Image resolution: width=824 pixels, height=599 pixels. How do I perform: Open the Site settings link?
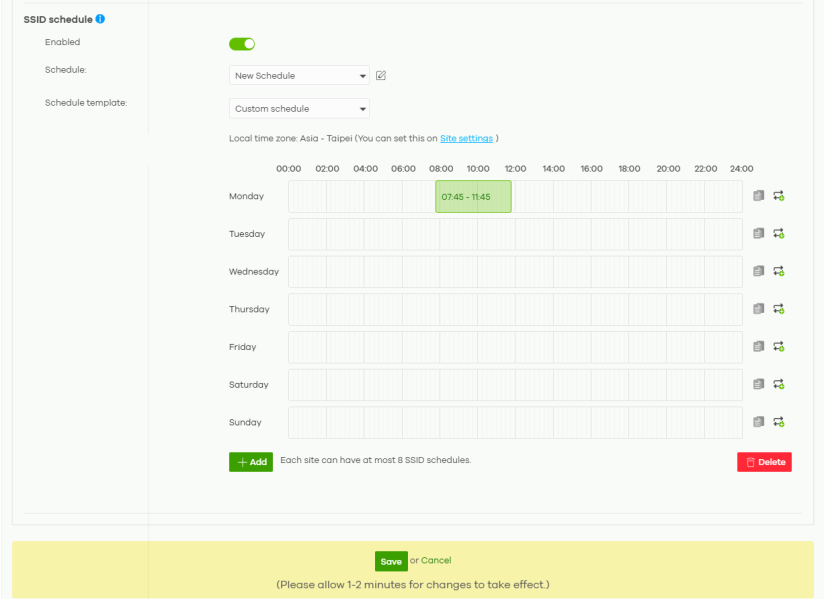[x=466, y=138]
